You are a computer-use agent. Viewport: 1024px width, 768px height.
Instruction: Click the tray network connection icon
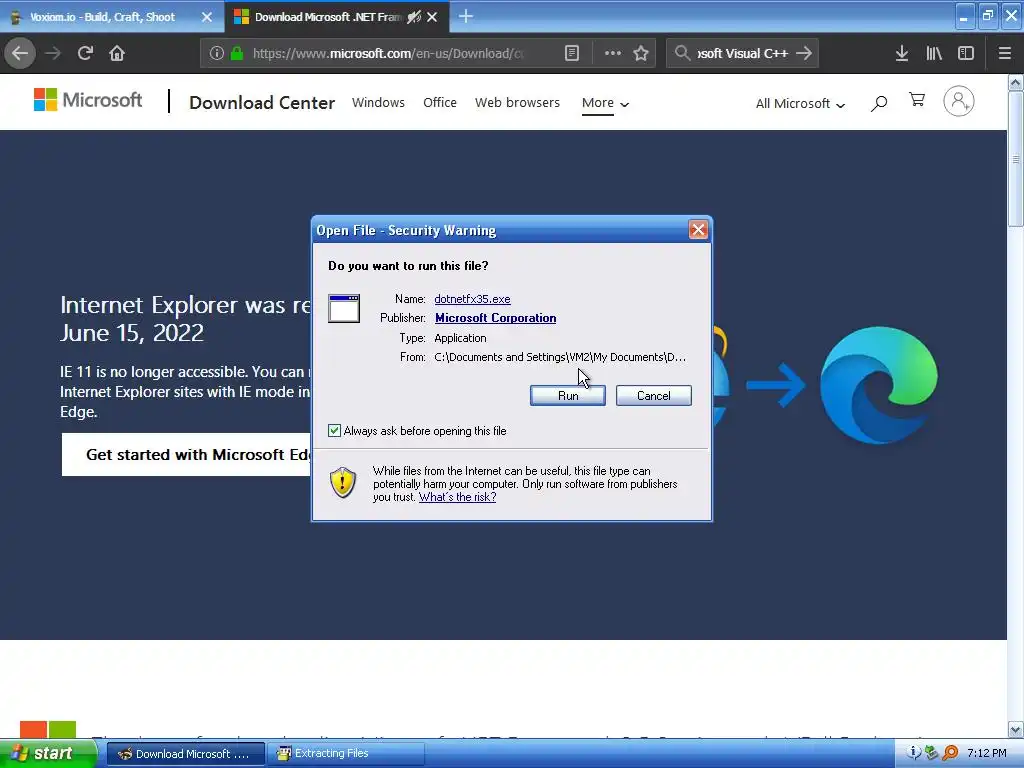pyautogui.click(x=931, y=753)
